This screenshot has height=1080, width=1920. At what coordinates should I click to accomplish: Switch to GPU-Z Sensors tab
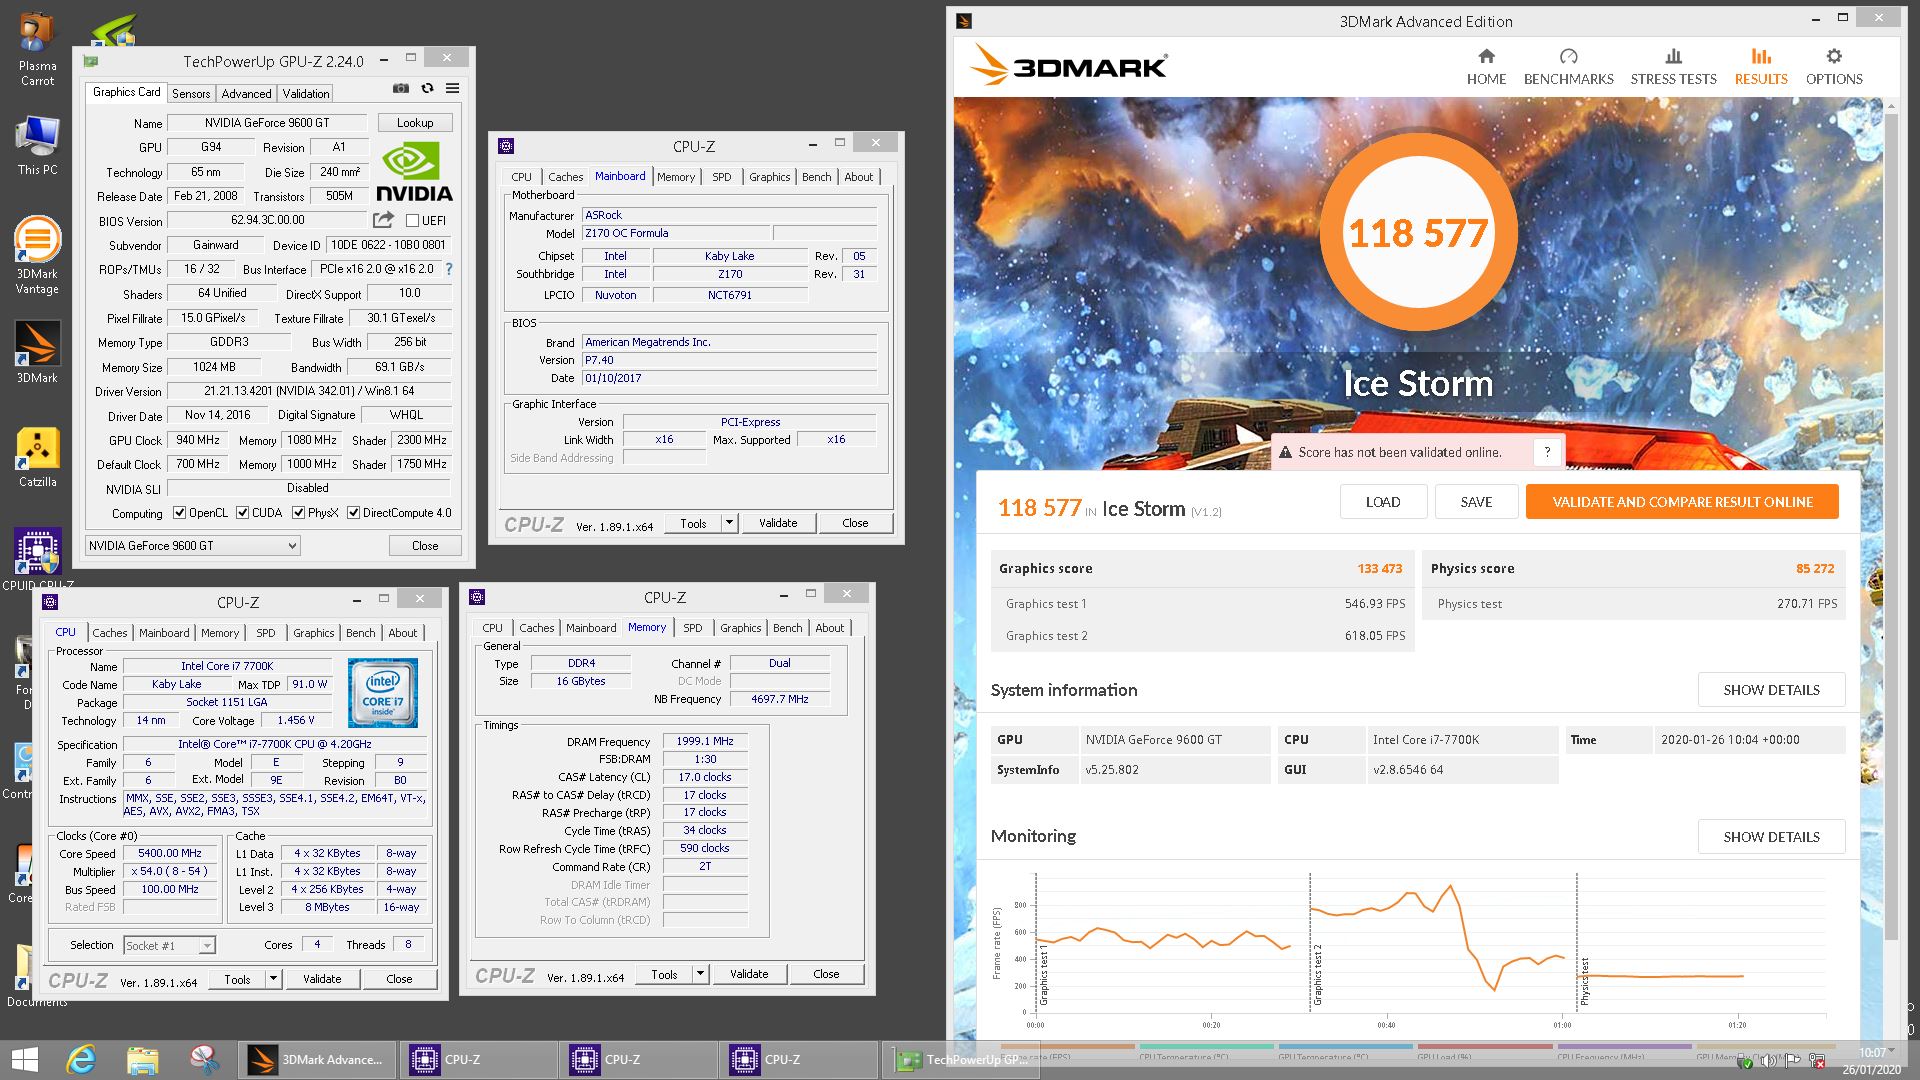pyautogui.click(x=191, y=93)
